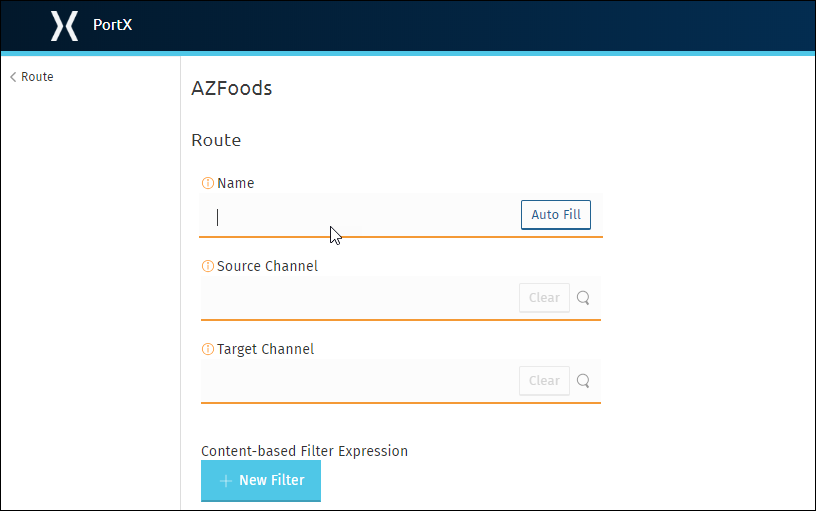Open Target Channel search magnifier
Screen dimensions: 816x511
tap(583, 381)
